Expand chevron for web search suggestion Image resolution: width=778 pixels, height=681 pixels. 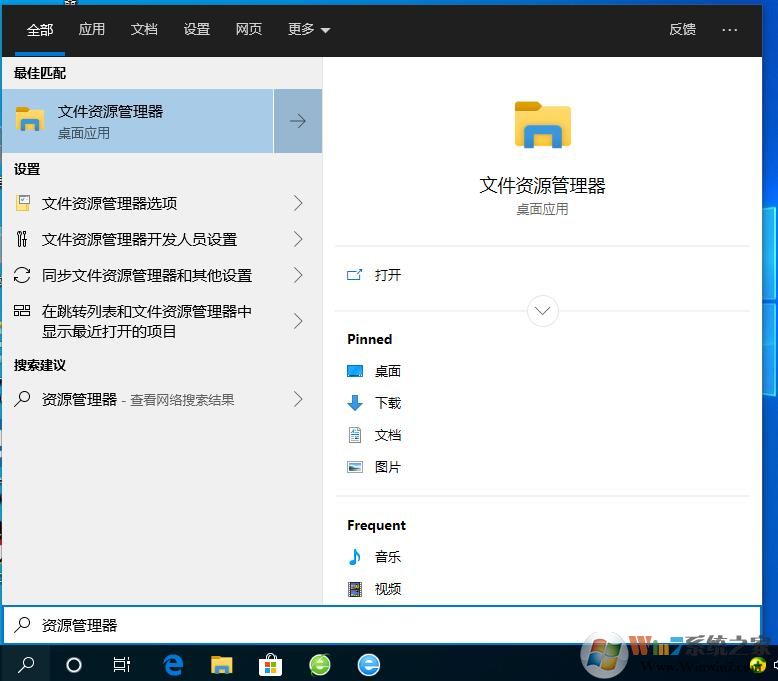click(298, 399)
